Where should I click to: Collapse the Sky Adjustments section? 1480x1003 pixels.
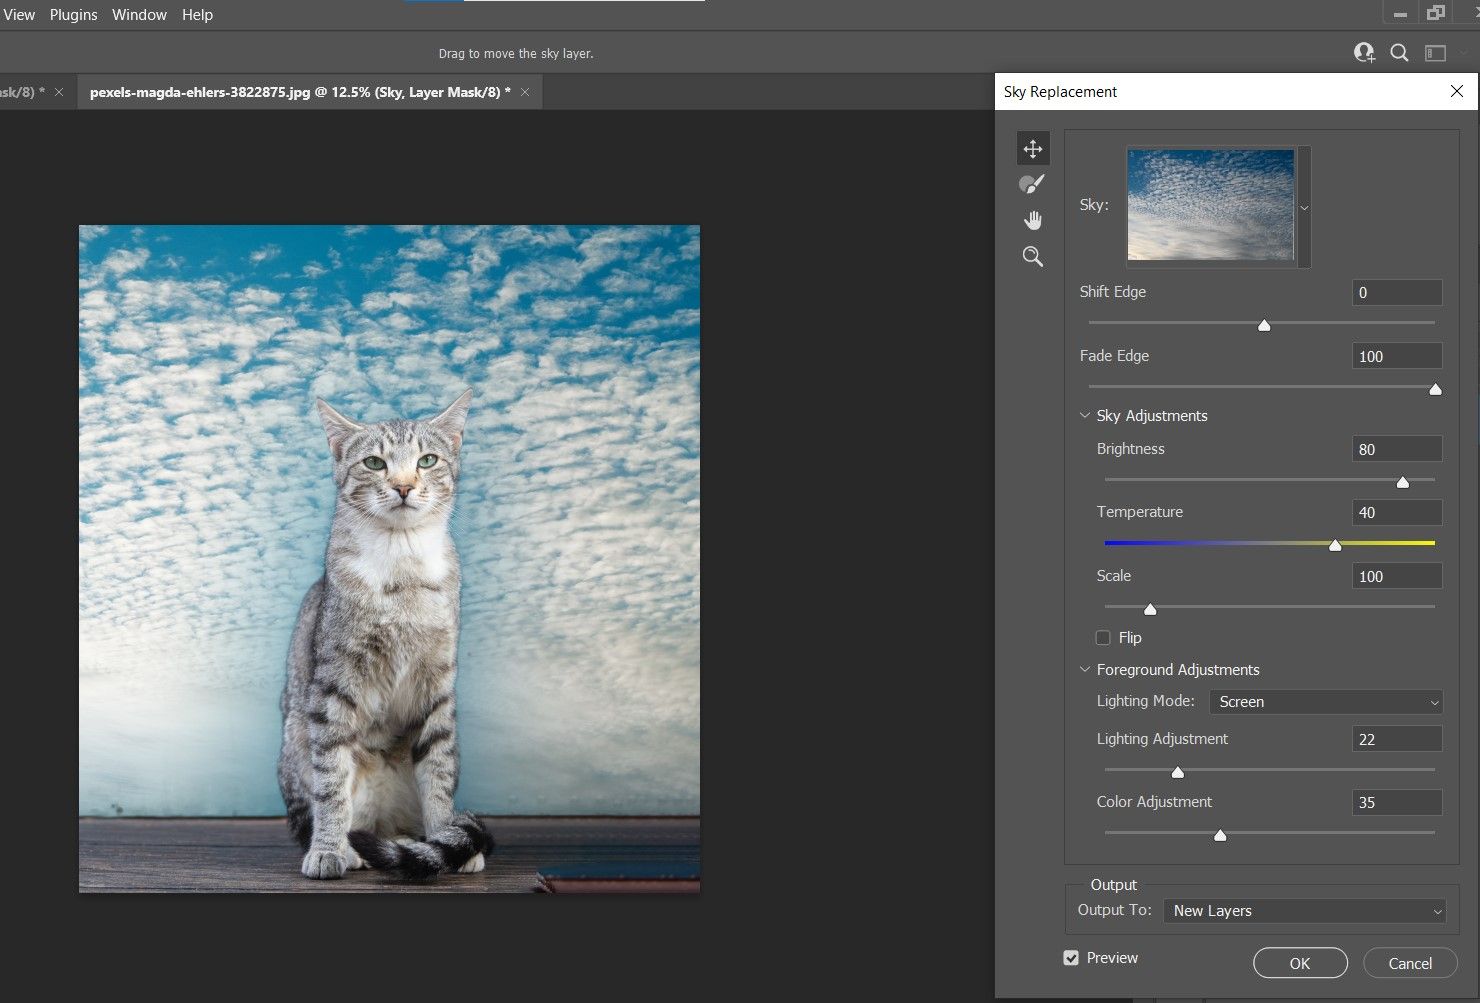click(1085, 416)
